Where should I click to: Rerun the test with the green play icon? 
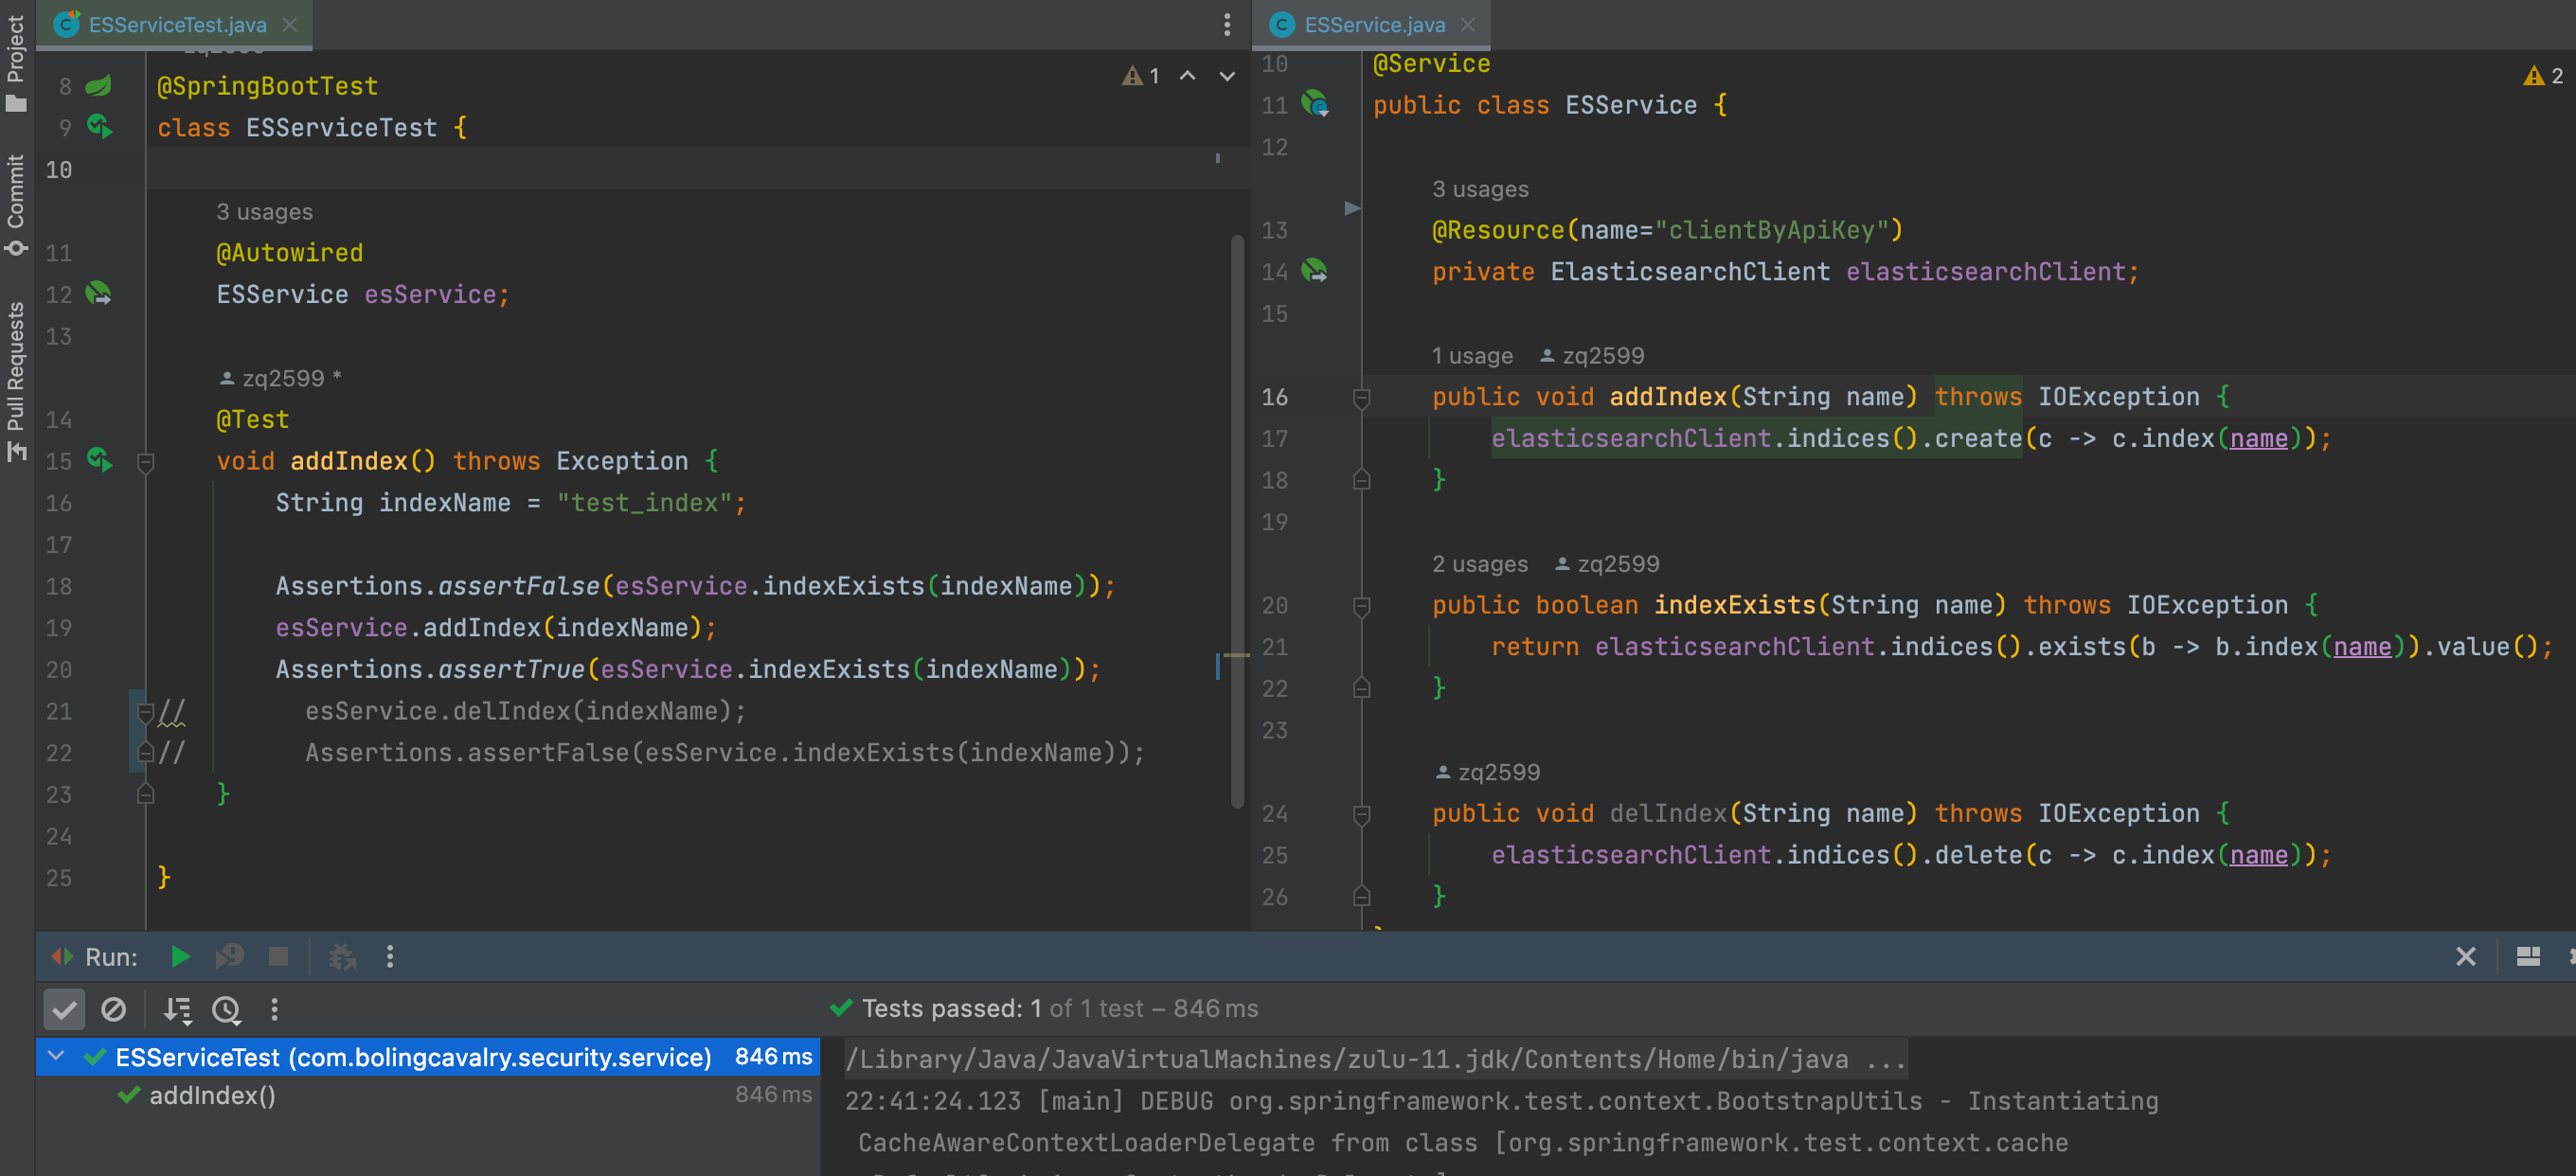180,956
